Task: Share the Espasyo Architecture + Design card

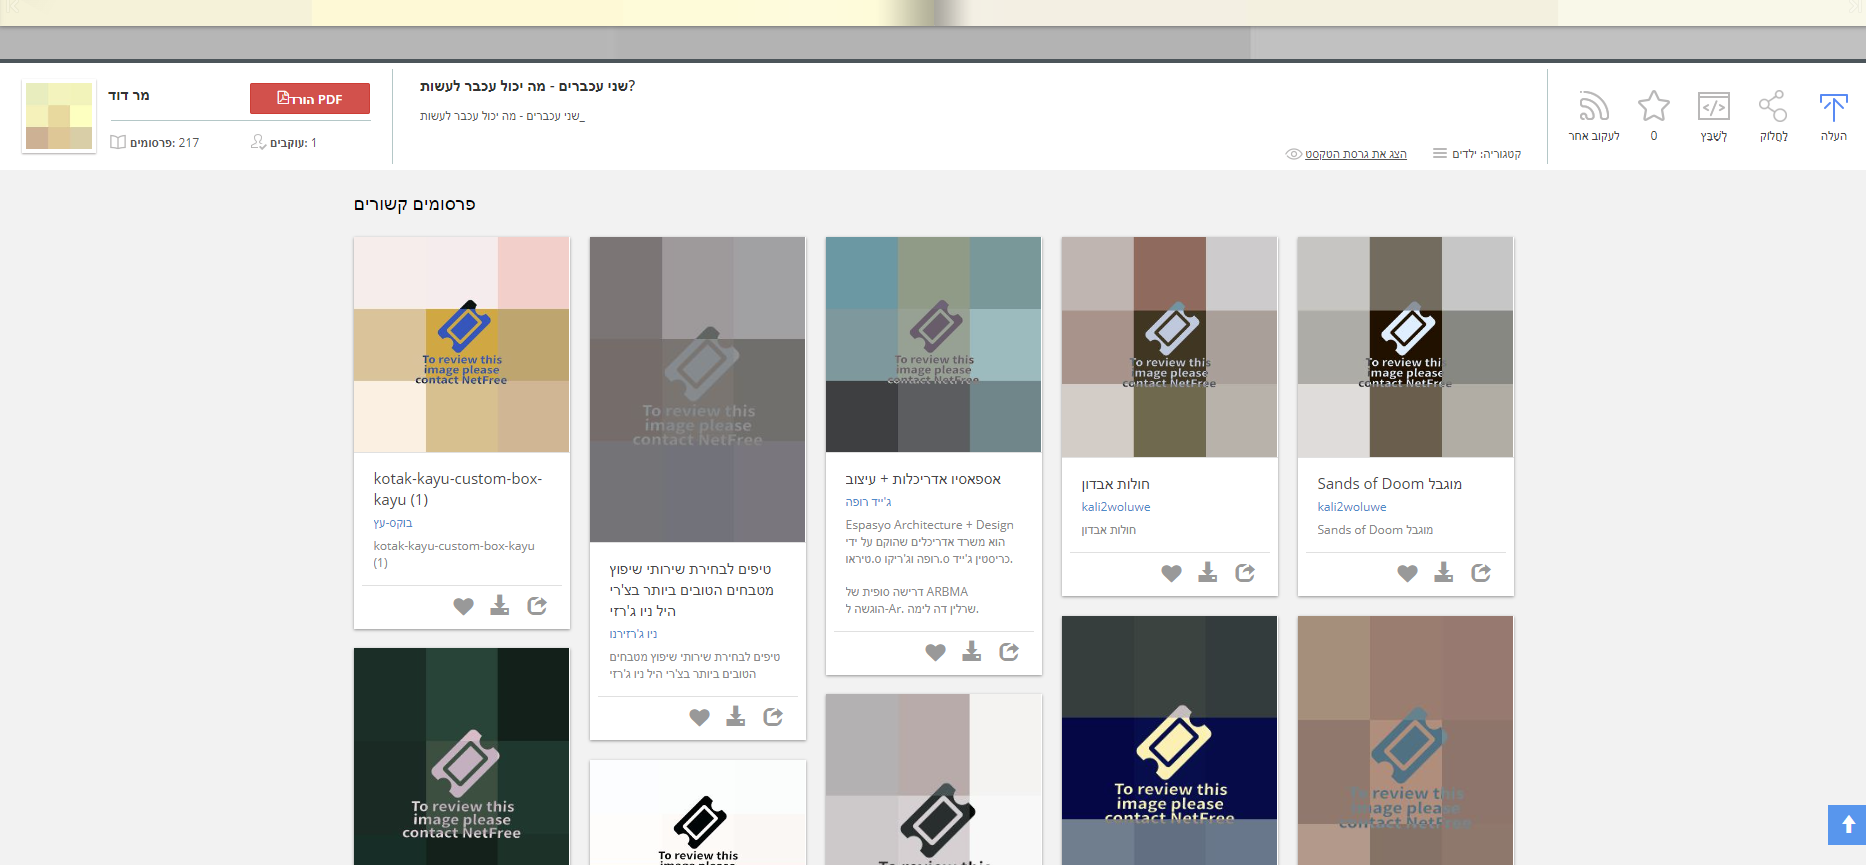Action: tap(1009, 651)
